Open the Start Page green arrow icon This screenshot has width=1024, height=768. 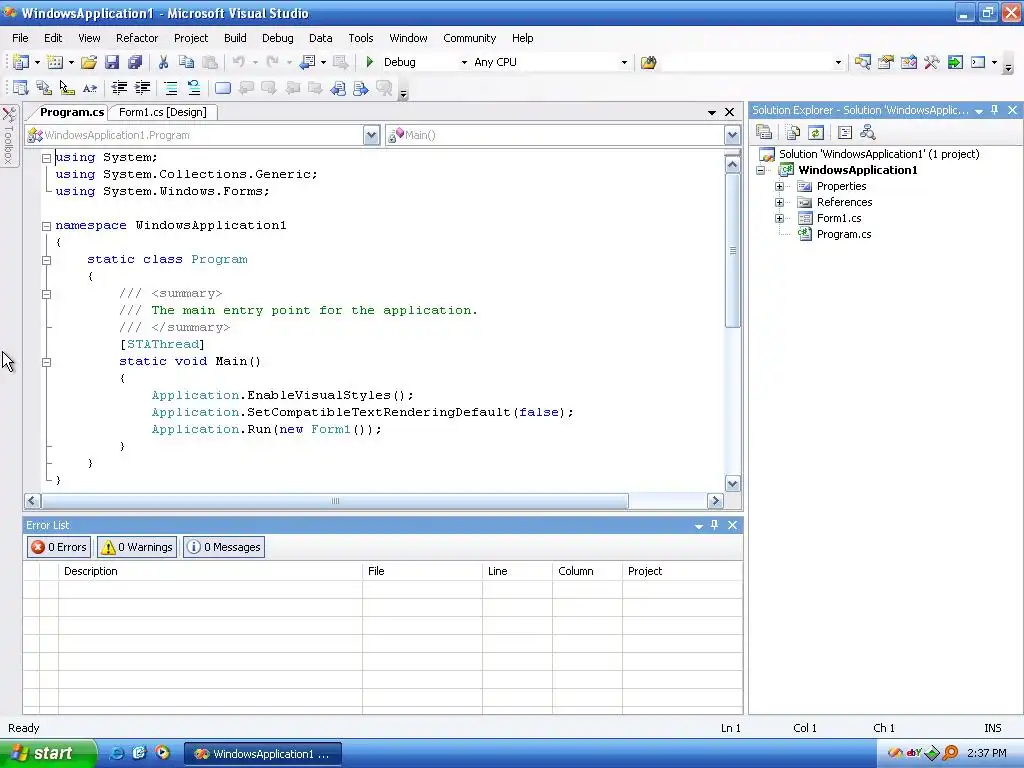click(955, 62)
